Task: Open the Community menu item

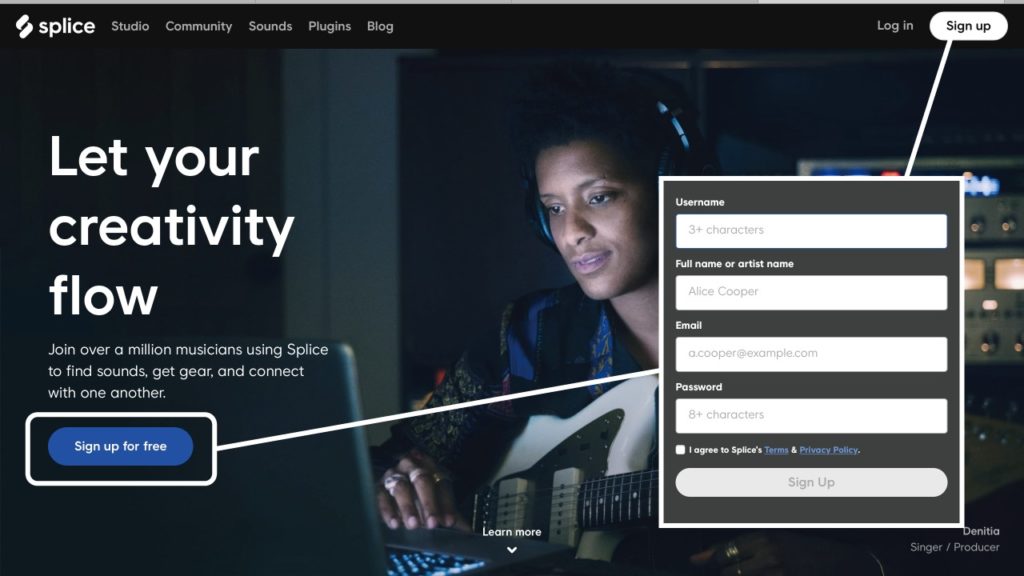Action: (x=199, y=26)
